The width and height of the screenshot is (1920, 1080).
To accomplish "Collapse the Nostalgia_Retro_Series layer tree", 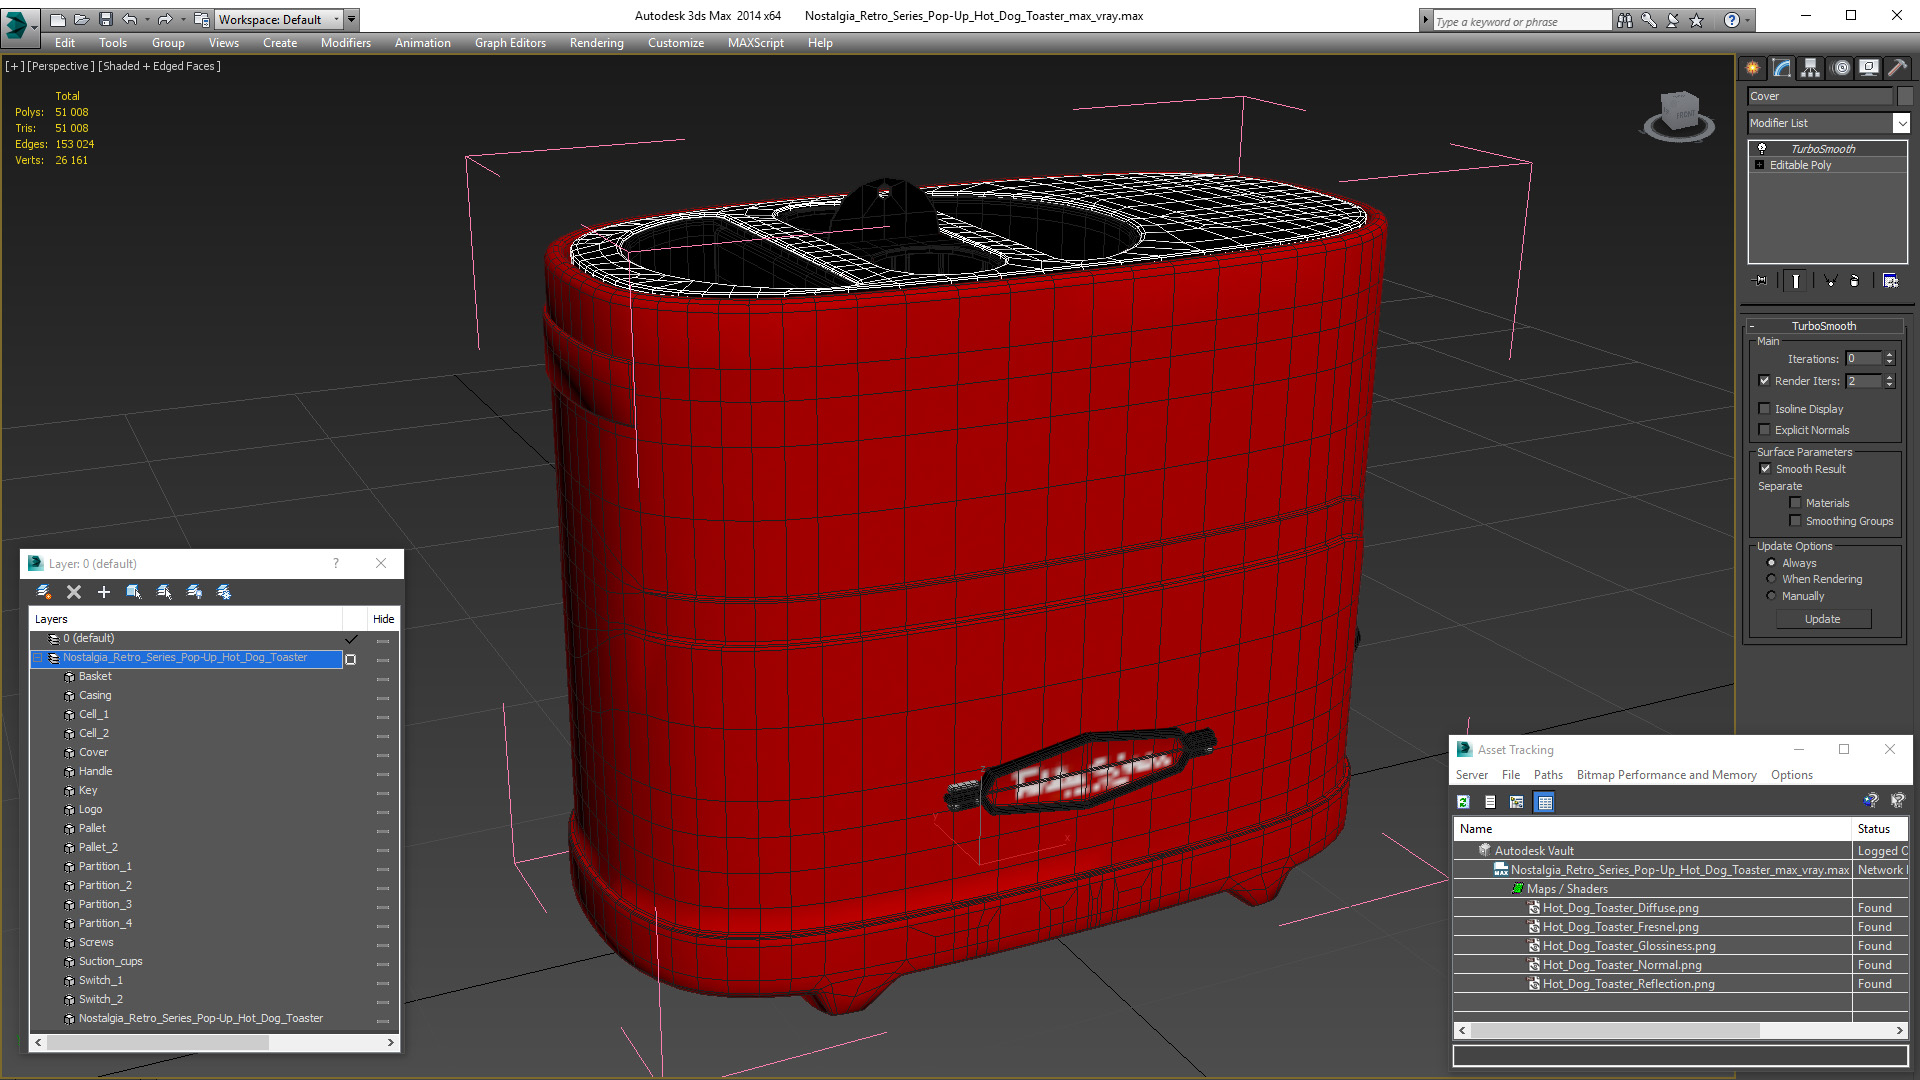I will click(x=38, y=658).
